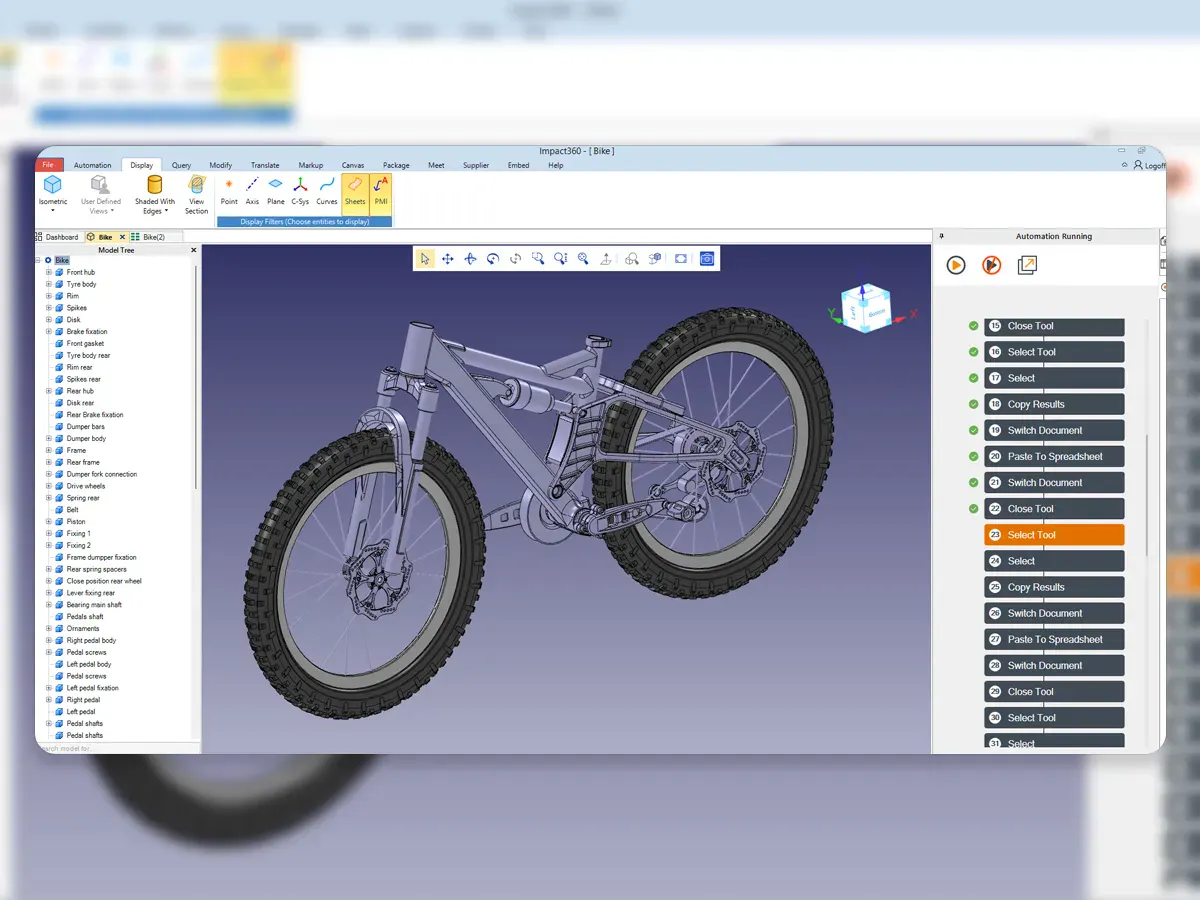1200x900 pixels.
Task: Click the stop automation button
Action: point(991,265)
